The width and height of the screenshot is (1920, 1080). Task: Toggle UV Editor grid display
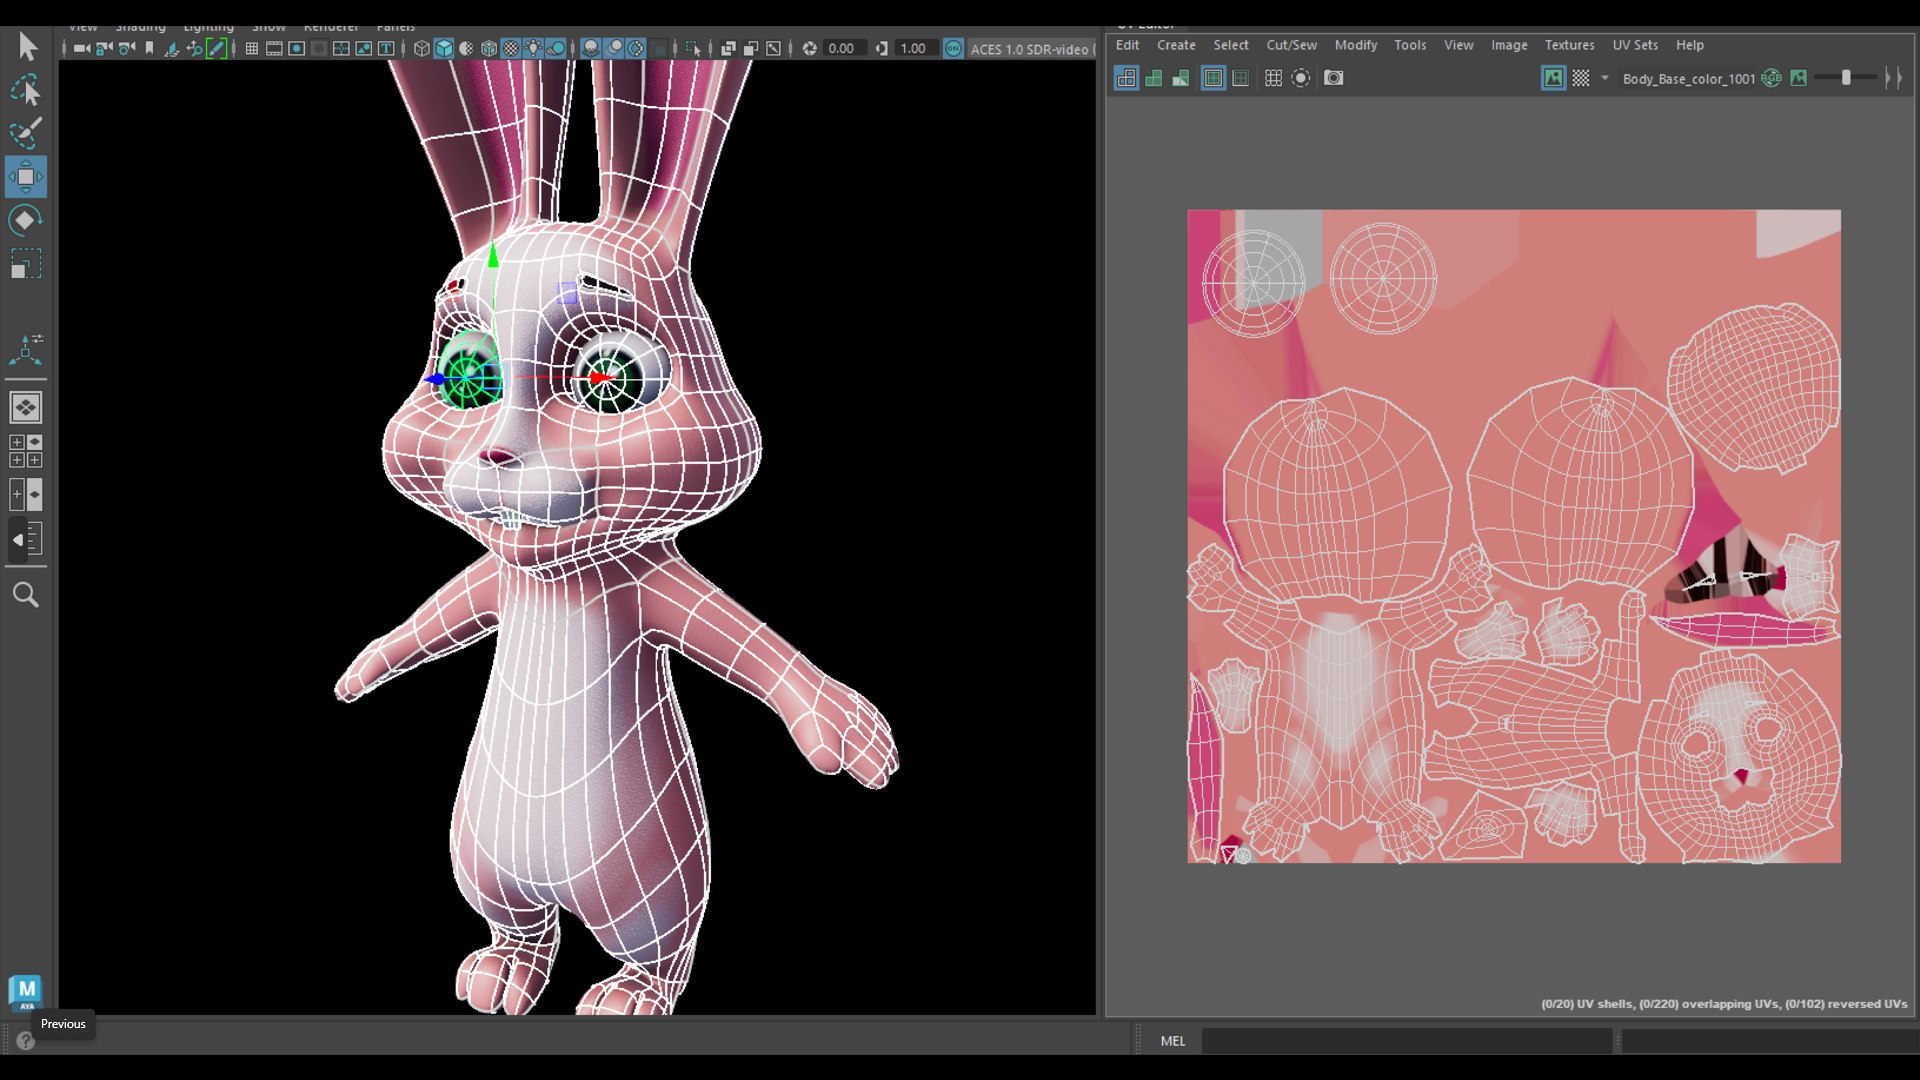click(x=1273, y=78)
